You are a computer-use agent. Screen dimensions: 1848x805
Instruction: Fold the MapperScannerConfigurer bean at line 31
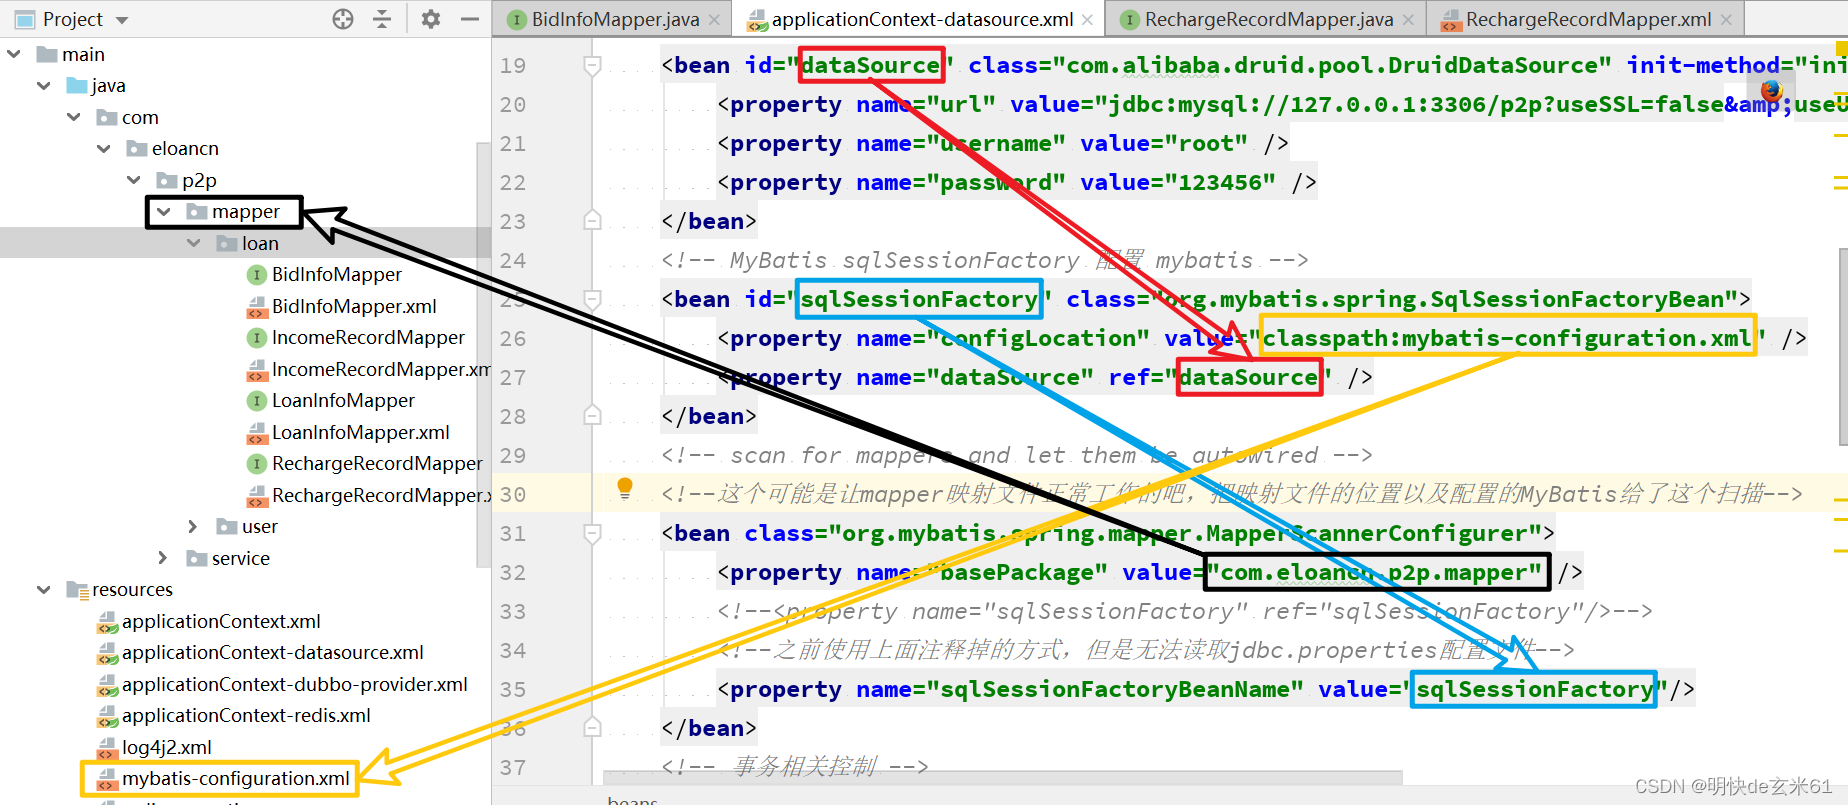pos(592,534)
